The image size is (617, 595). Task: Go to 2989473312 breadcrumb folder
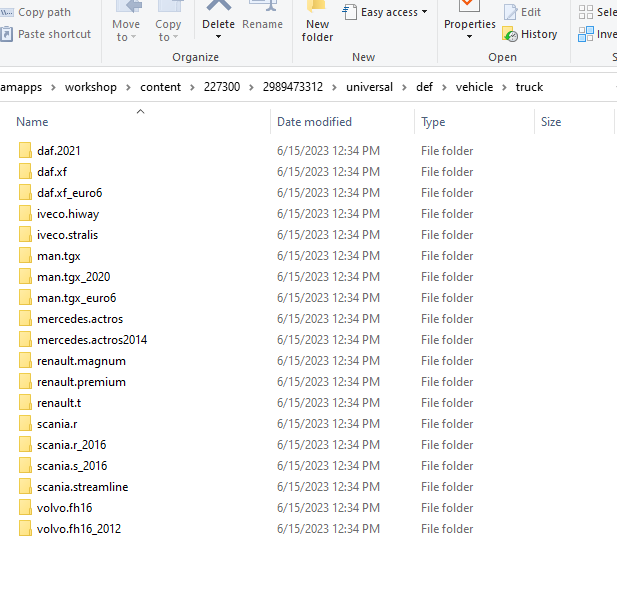(x=293, y=87)
